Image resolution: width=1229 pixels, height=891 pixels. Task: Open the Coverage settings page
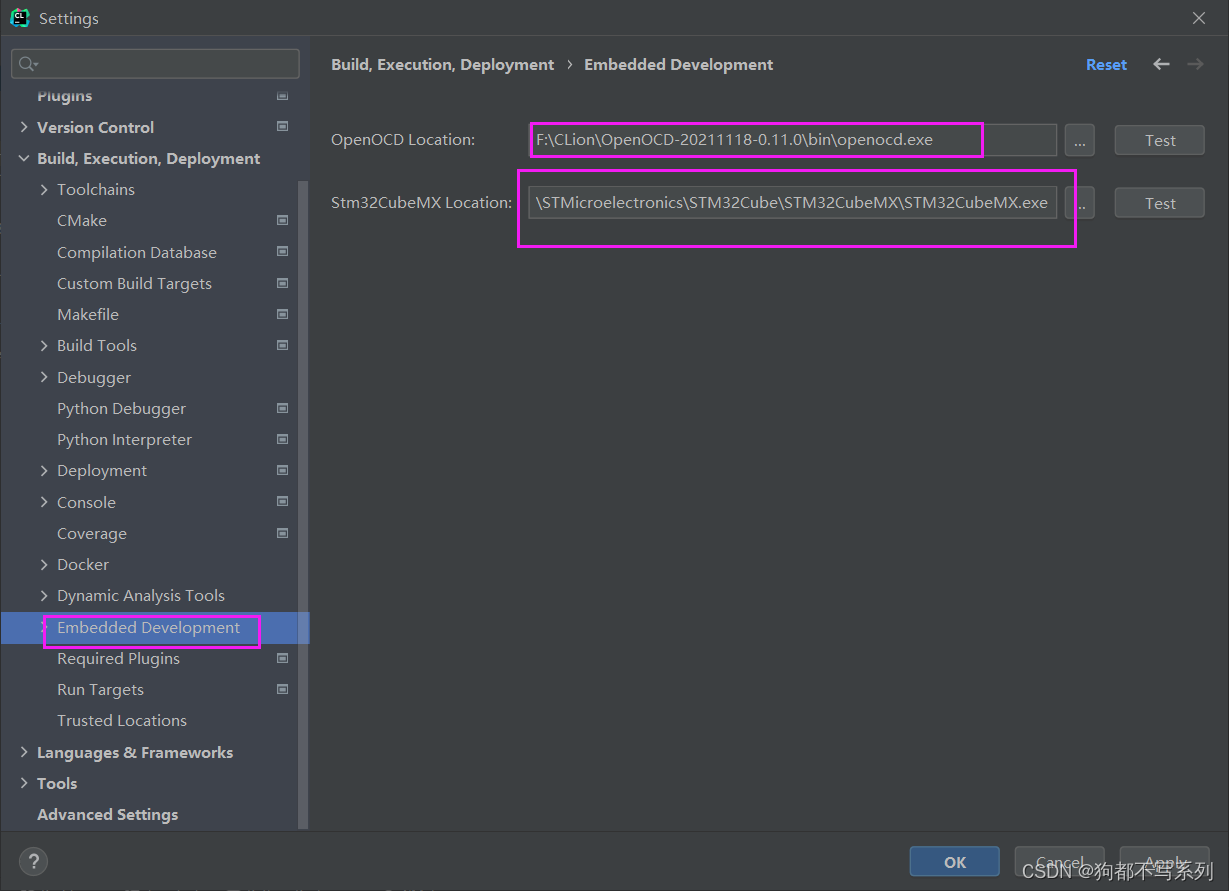(92, 533)
